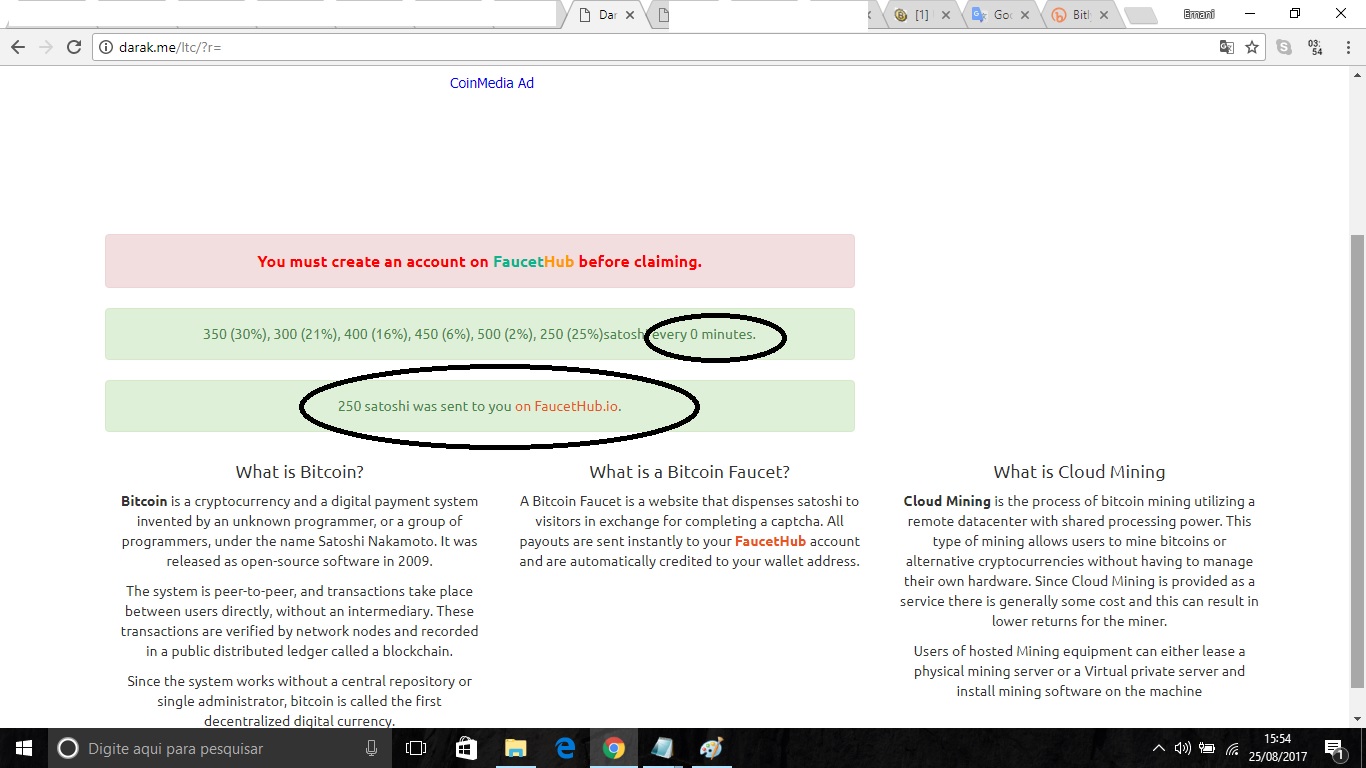Reload the darak.me page
This screenshot has height=768, width=1366.
click(x=74, y=47)
